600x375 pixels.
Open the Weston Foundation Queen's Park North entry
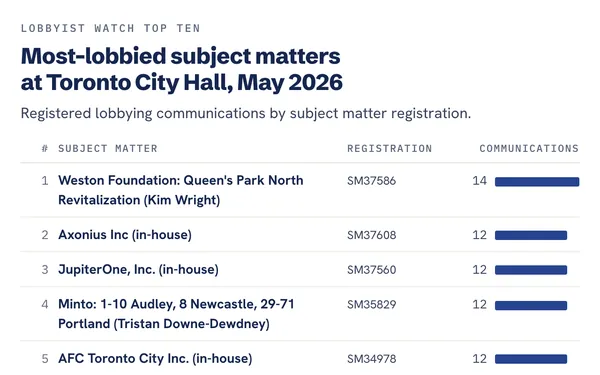click(181, 190)
